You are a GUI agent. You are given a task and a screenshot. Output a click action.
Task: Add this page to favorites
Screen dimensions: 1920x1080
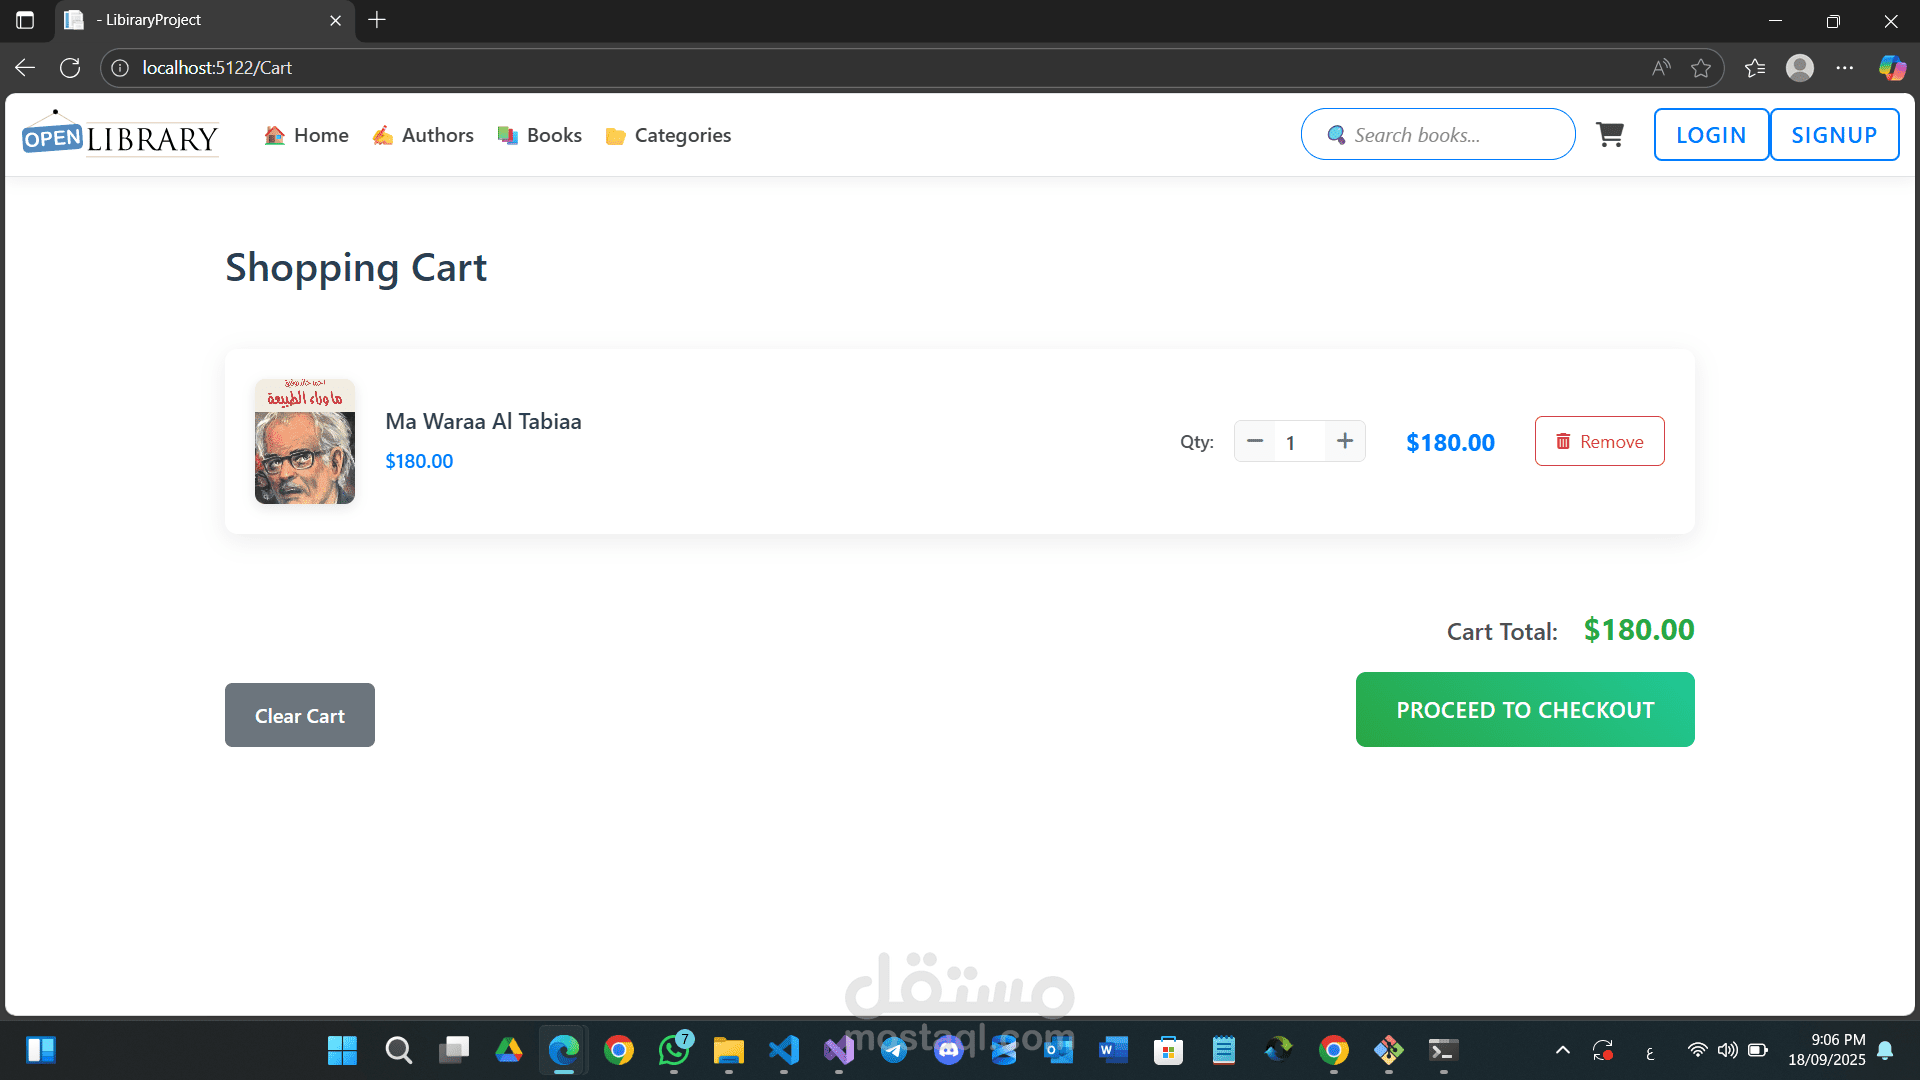[x=1701, y=67]
